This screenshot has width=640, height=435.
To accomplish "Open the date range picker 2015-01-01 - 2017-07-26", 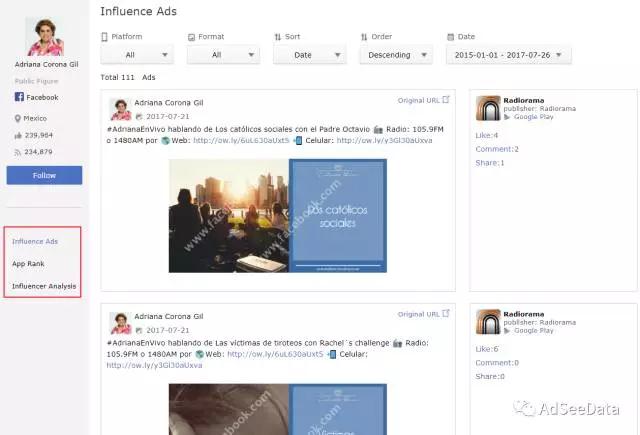I will point(508,55).
